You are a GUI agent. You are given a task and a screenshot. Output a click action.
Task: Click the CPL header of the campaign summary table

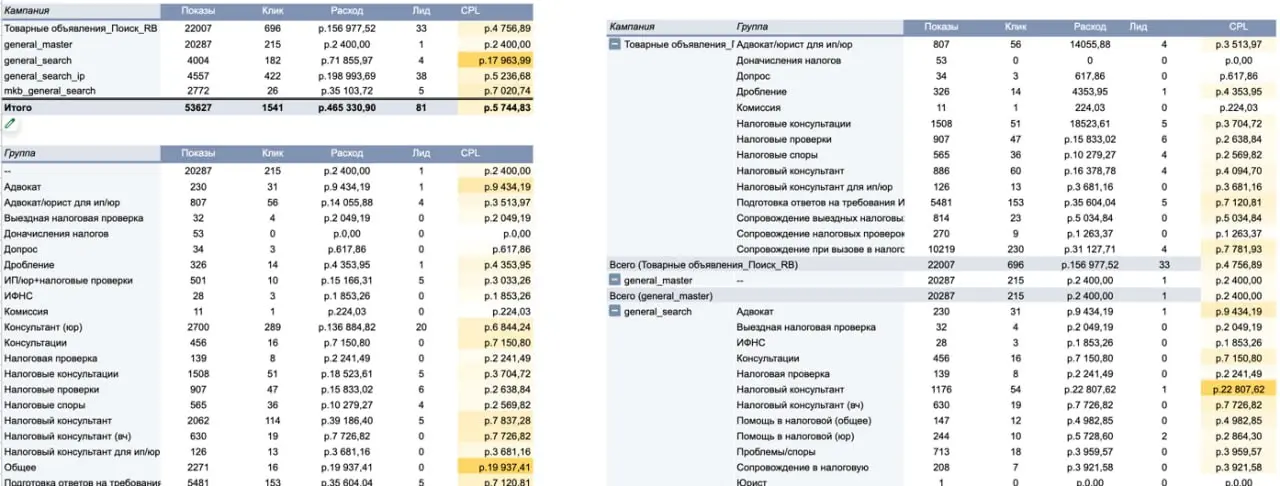tap(469, 10)
